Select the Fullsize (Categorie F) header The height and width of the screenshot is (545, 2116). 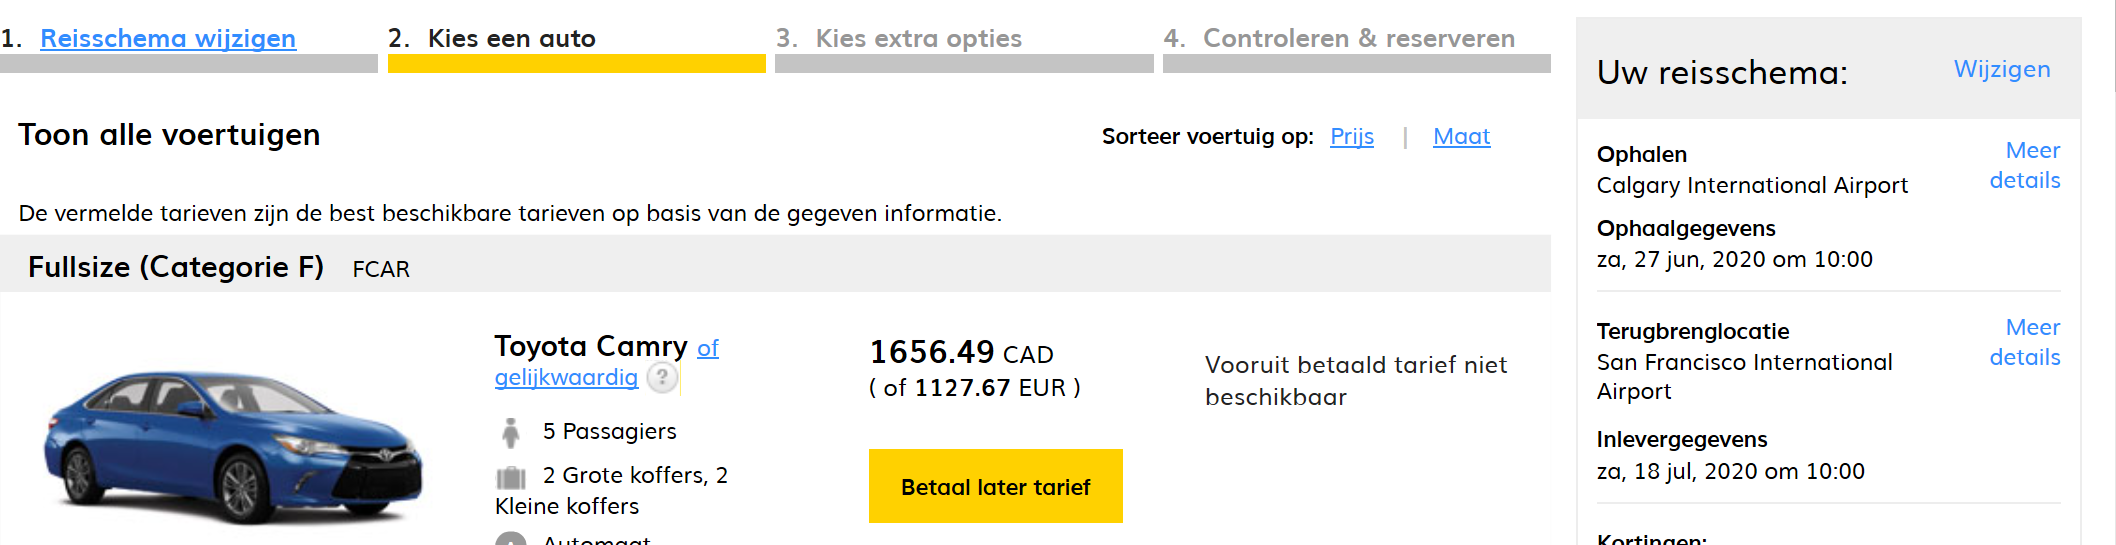(176, 267)
